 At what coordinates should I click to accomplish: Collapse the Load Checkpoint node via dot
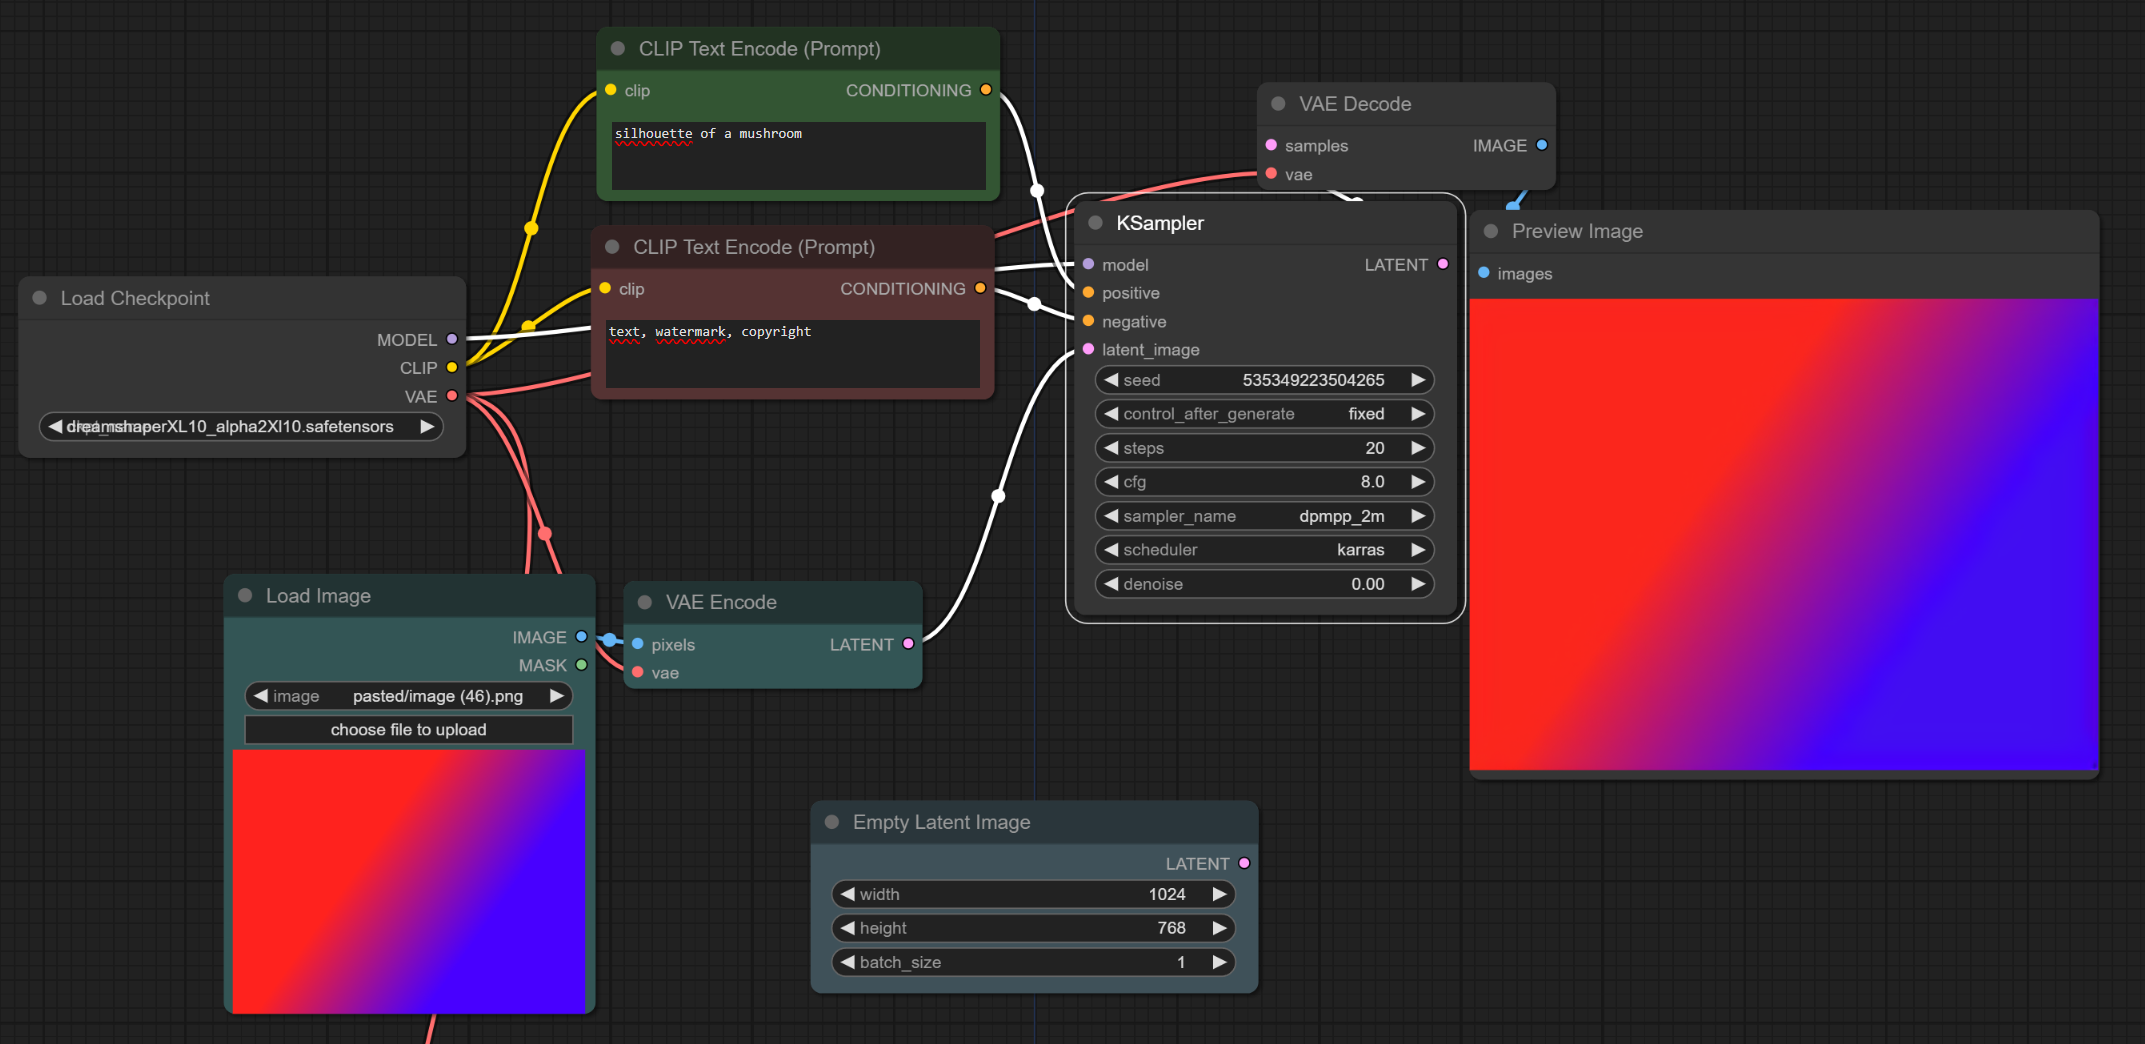40,298
